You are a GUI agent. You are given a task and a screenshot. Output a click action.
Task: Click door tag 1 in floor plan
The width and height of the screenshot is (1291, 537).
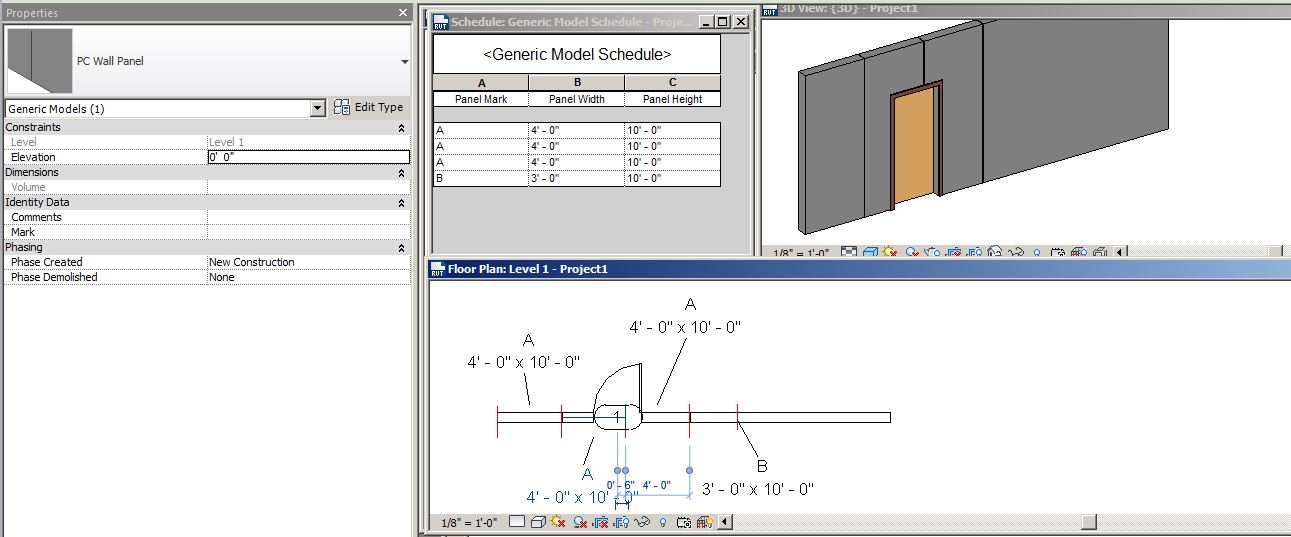coord(617,416)
